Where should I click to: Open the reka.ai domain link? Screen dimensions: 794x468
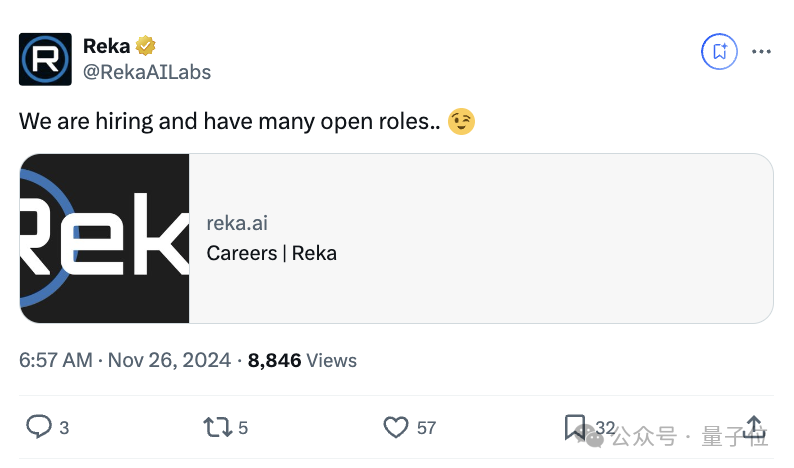237,223
